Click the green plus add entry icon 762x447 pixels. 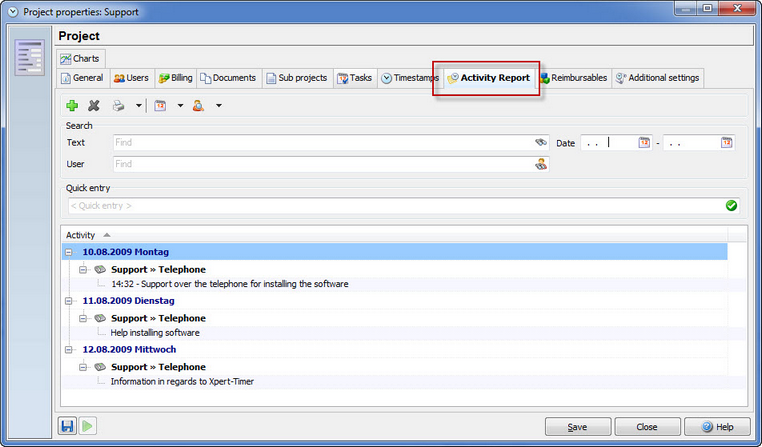[72, 105]
